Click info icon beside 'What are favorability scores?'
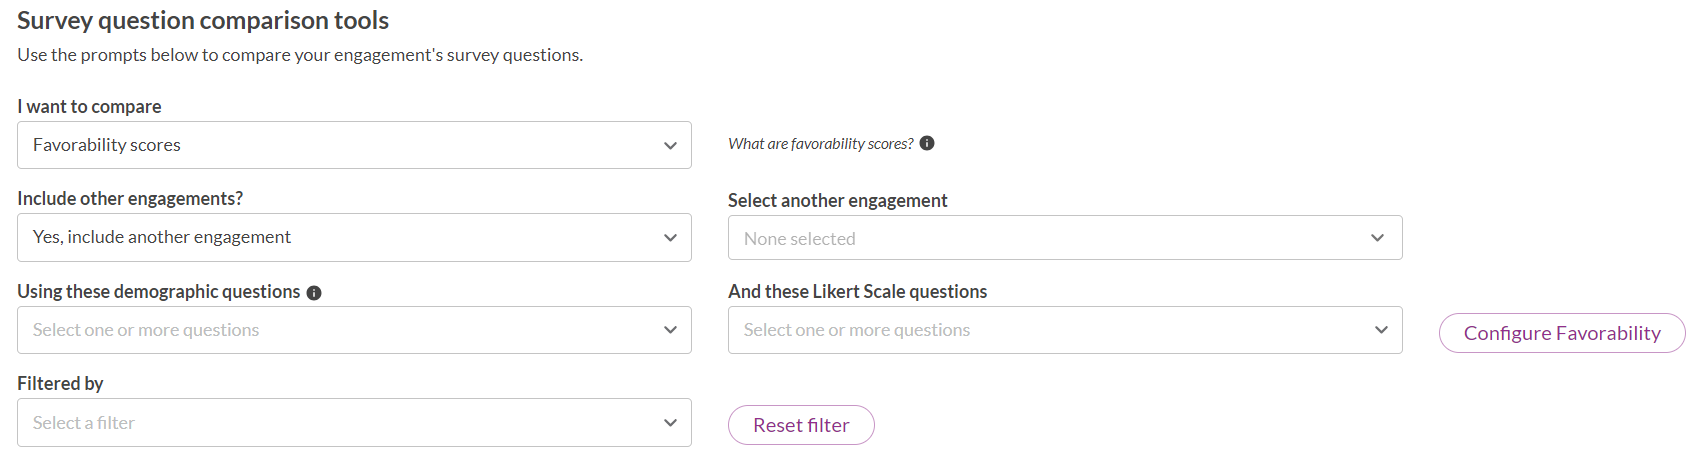 click(927, 143)
